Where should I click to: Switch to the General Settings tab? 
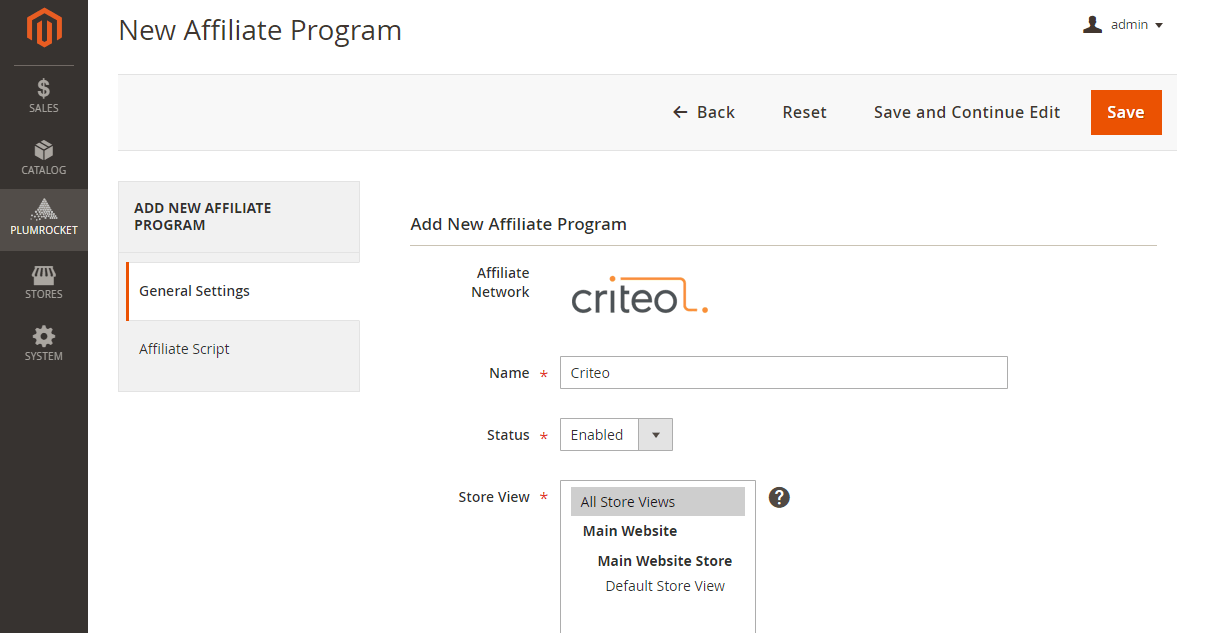click(243, 291)
